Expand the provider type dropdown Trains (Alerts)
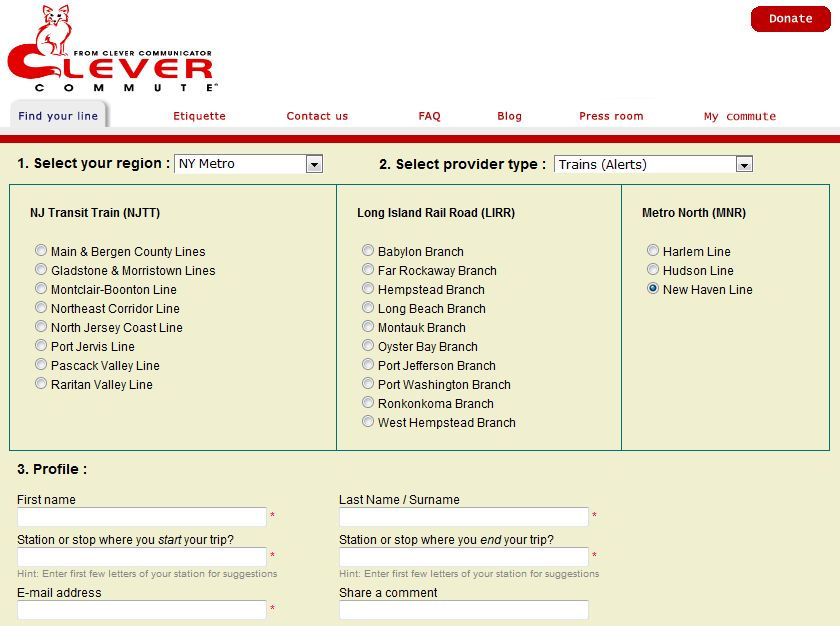Screen dimensions: 840x626 tap(653, 164)
